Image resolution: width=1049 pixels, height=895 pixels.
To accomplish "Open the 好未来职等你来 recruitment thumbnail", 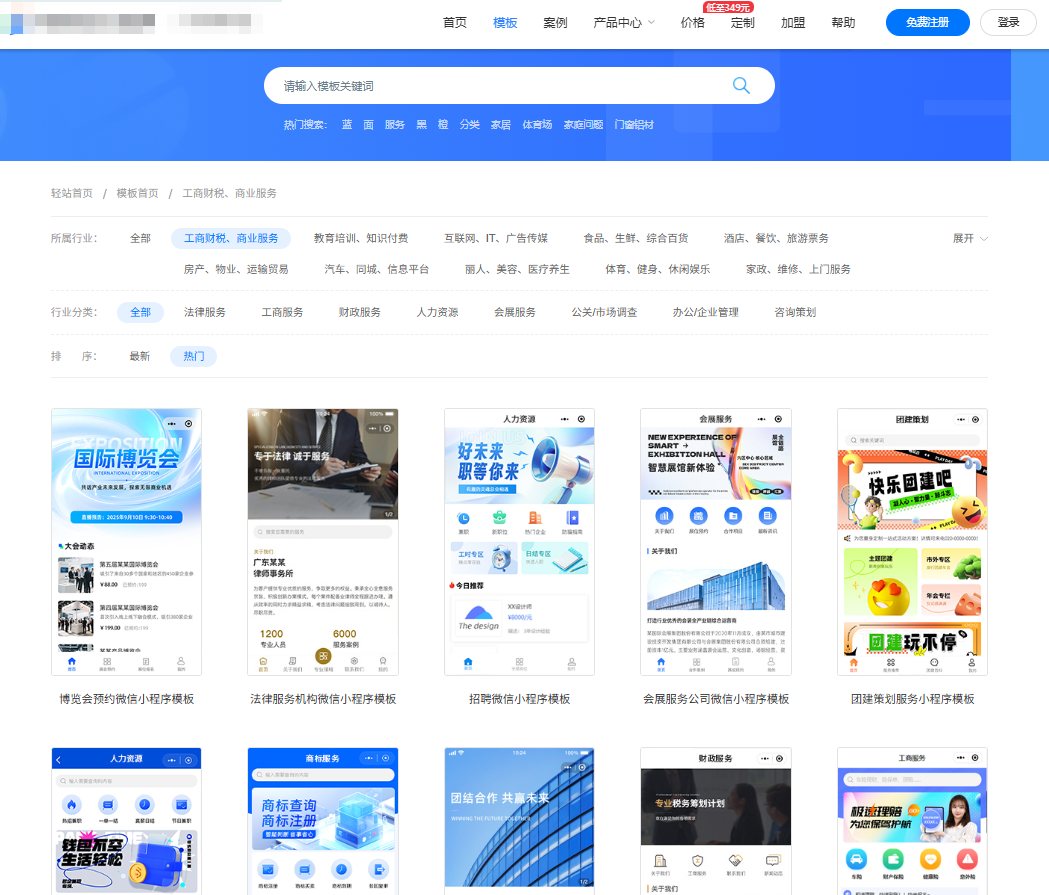I will point(519,542).
